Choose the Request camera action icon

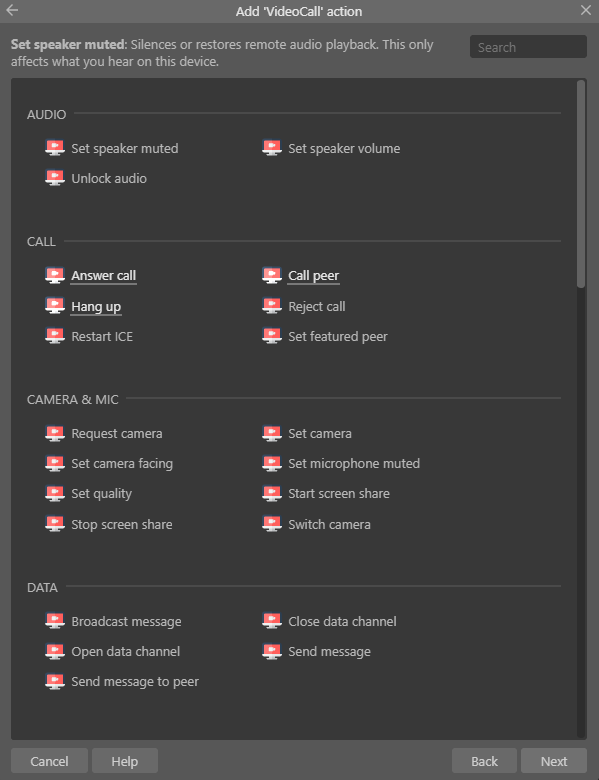point(55,433)
